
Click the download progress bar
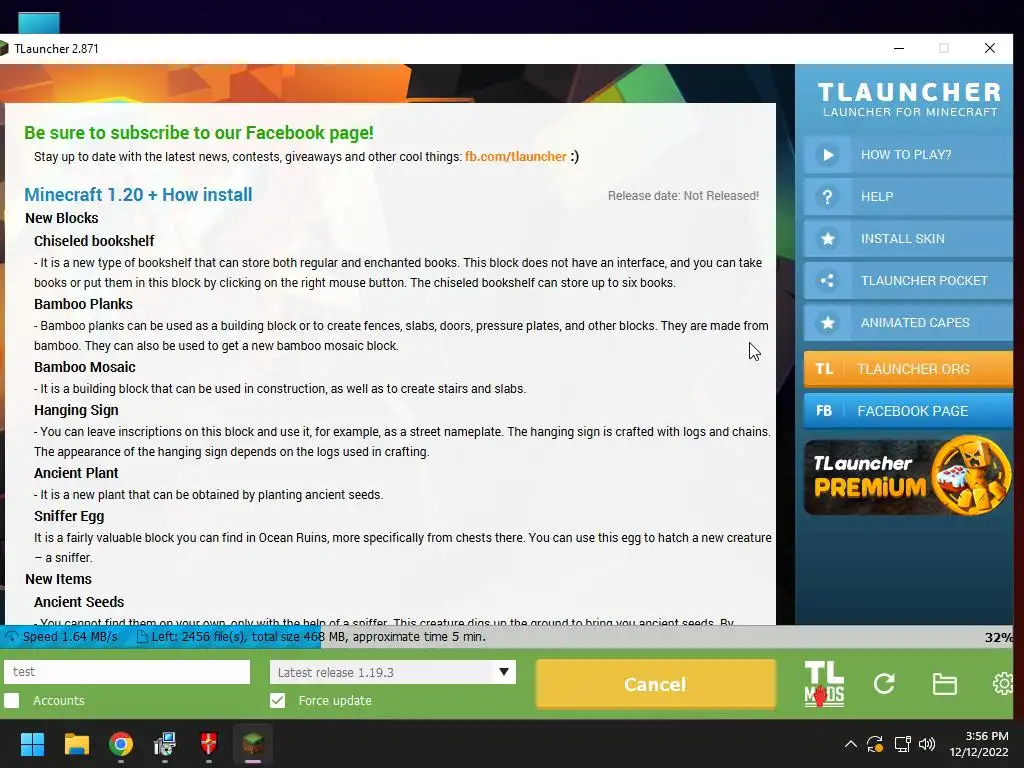[507, 637]
